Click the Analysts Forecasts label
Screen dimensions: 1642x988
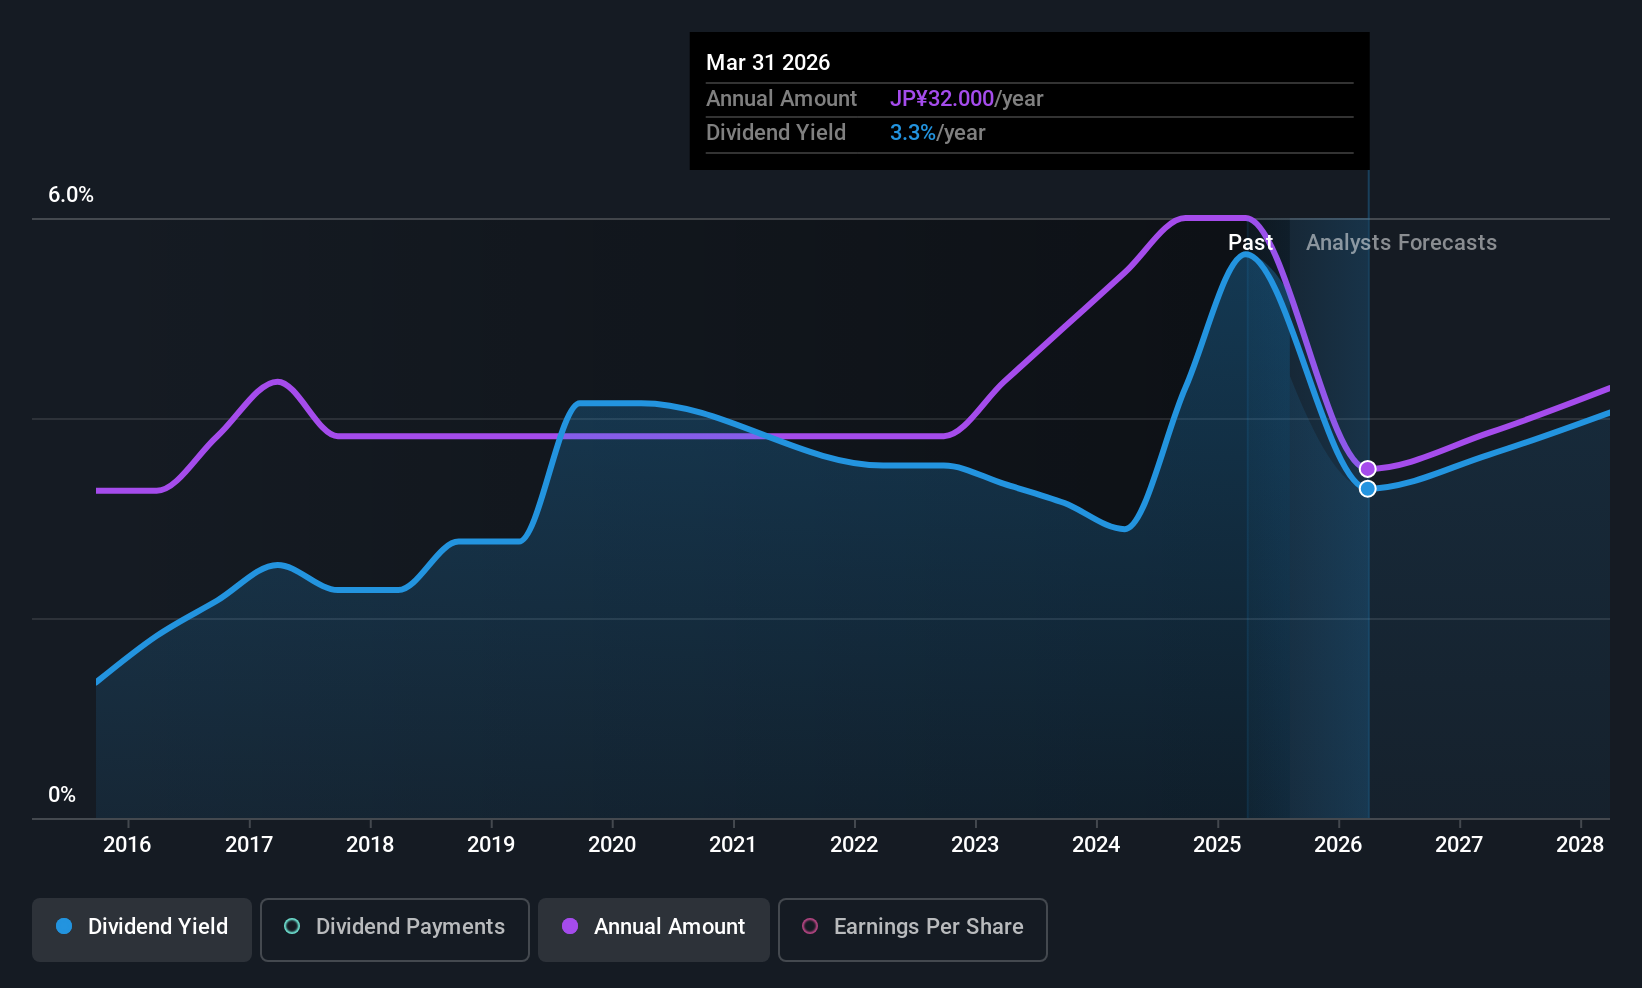(1401, 243)
